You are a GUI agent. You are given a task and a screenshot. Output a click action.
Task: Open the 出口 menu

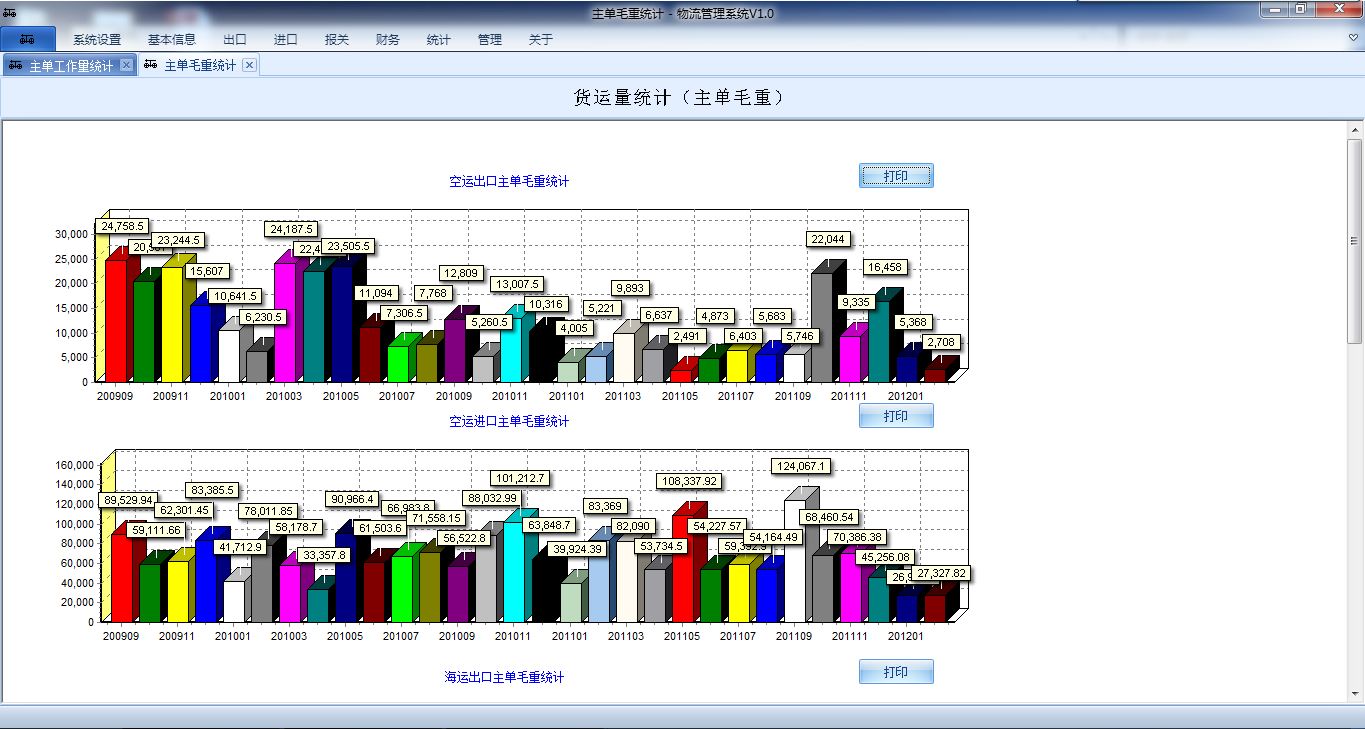[x=235, y=40]
